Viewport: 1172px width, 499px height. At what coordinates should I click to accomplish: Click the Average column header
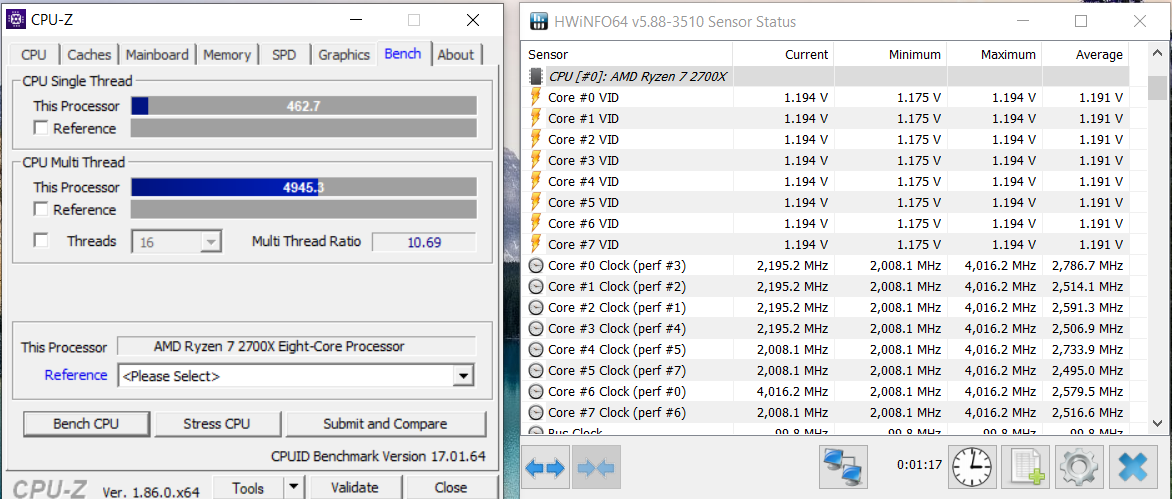point(1086,55)
